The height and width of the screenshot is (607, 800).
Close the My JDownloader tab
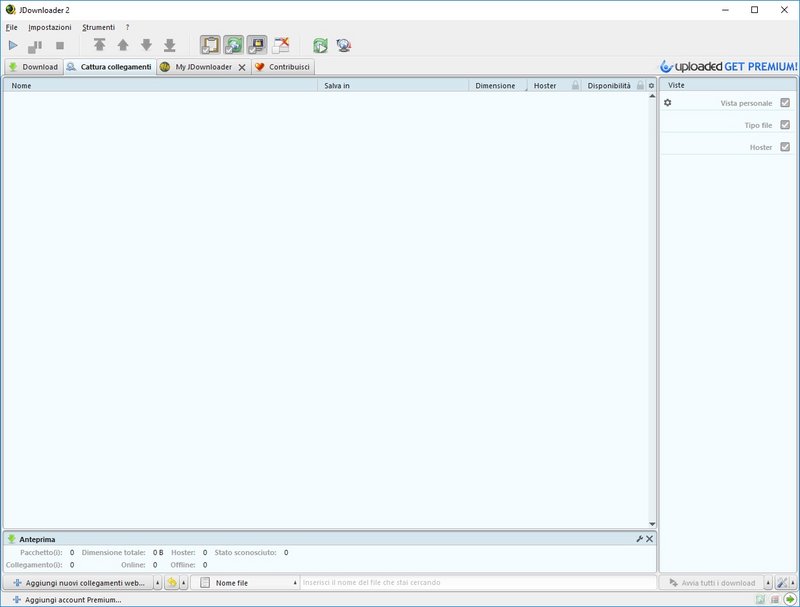(x=242, y=67)
